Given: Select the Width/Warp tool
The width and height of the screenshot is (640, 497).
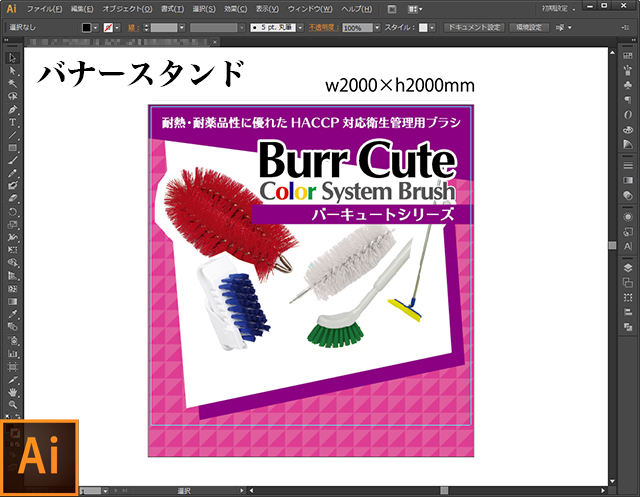Looking at the screenshot, I should 12,237.
